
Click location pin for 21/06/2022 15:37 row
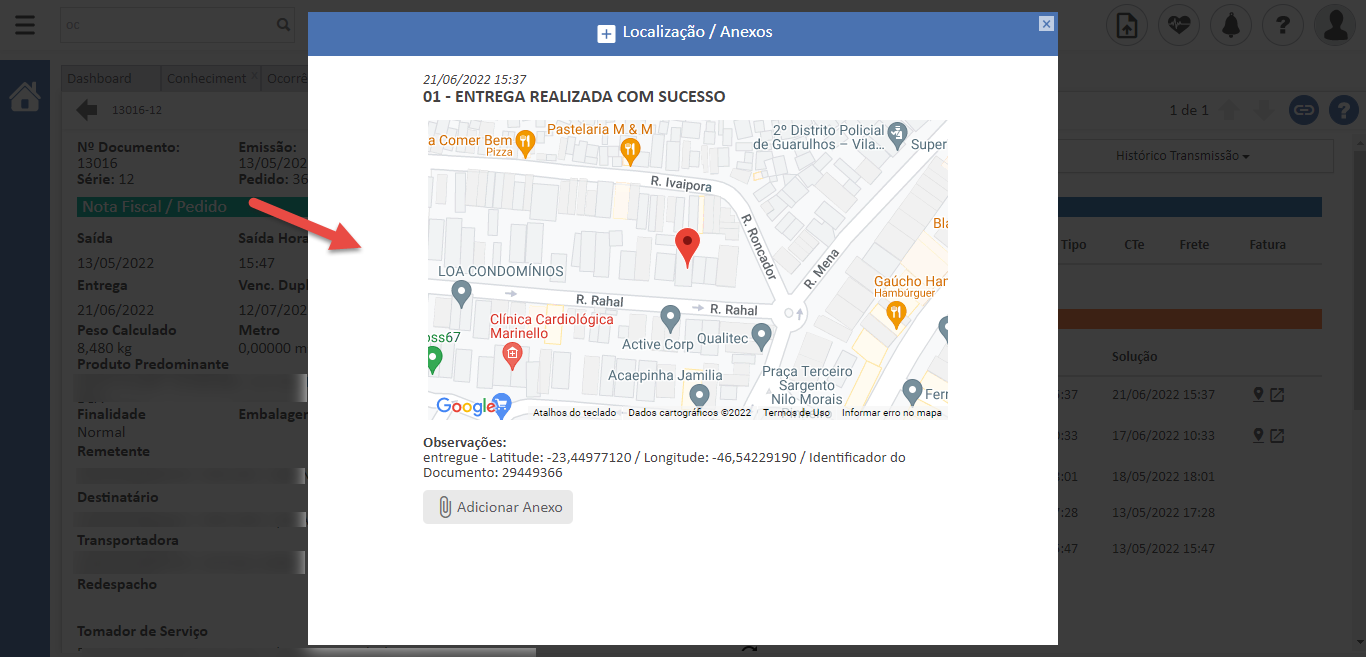pyautogui.click(x=1259, y=395)
